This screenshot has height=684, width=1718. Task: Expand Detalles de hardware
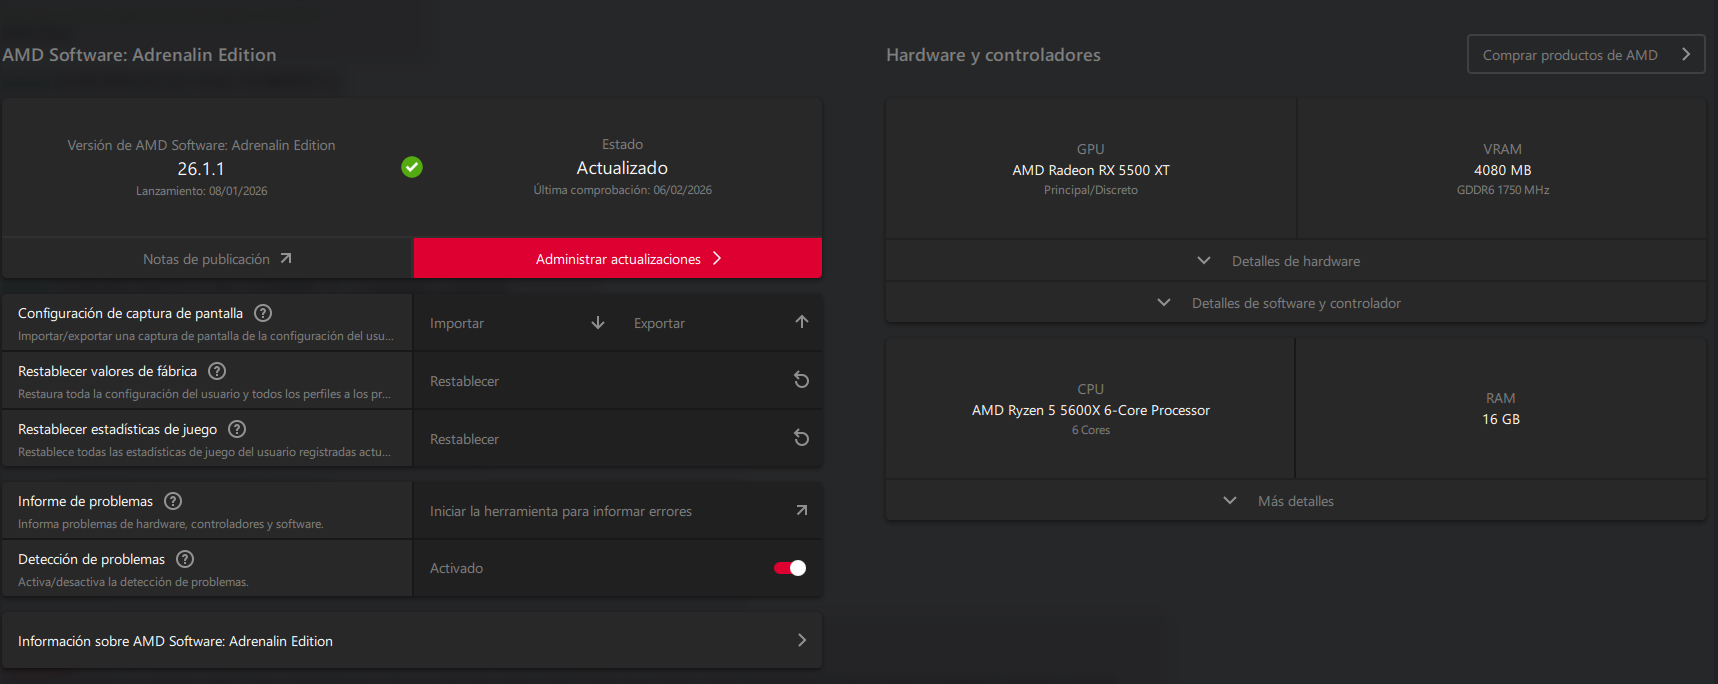tap(1296, 261)
